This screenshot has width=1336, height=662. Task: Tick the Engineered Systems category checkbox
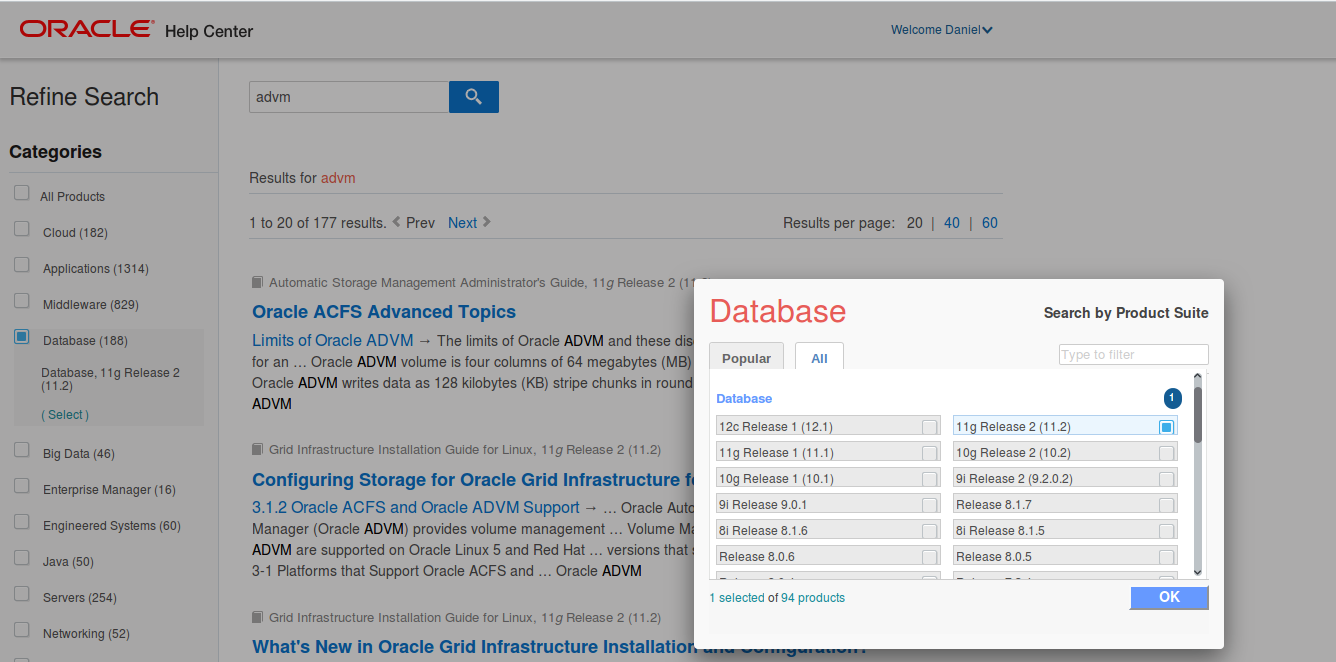[21, 522]
